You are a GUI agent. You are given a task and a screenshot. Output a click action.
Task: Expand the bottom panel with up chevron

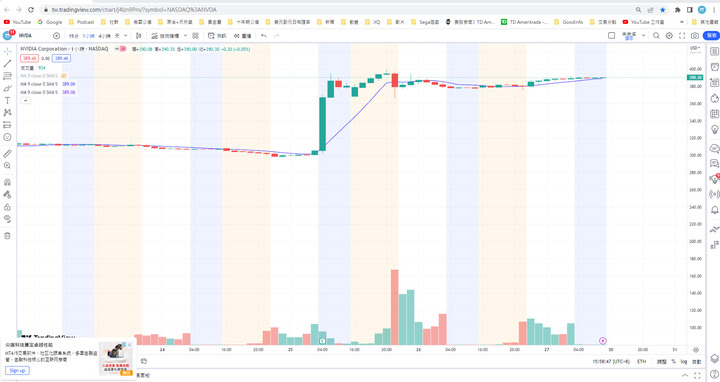(685, 376)
